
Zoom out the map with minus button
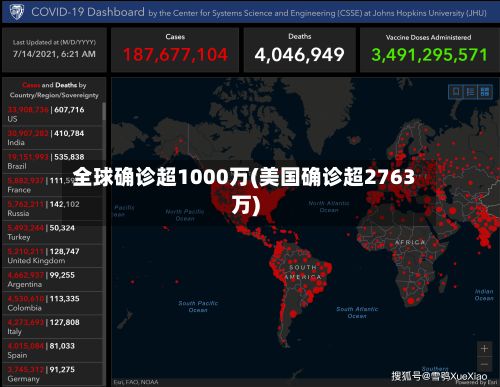(484, 364)
